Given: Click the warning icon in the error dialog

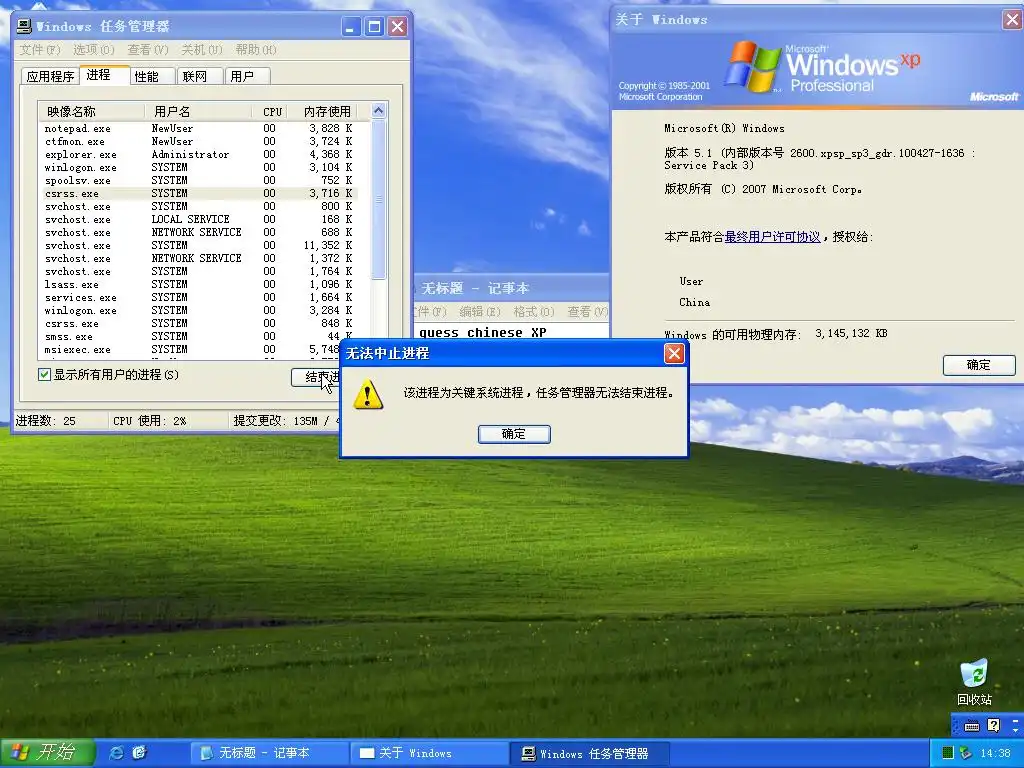Looking at the screenshot, I should [368, 394].
